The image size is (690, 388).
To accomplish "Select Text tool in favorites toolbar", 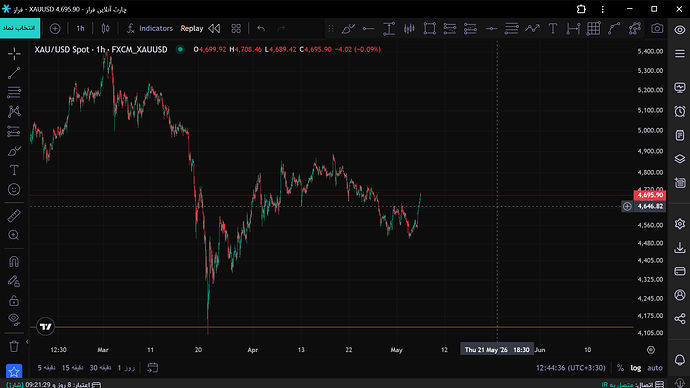I will click(x=553, y=29).
